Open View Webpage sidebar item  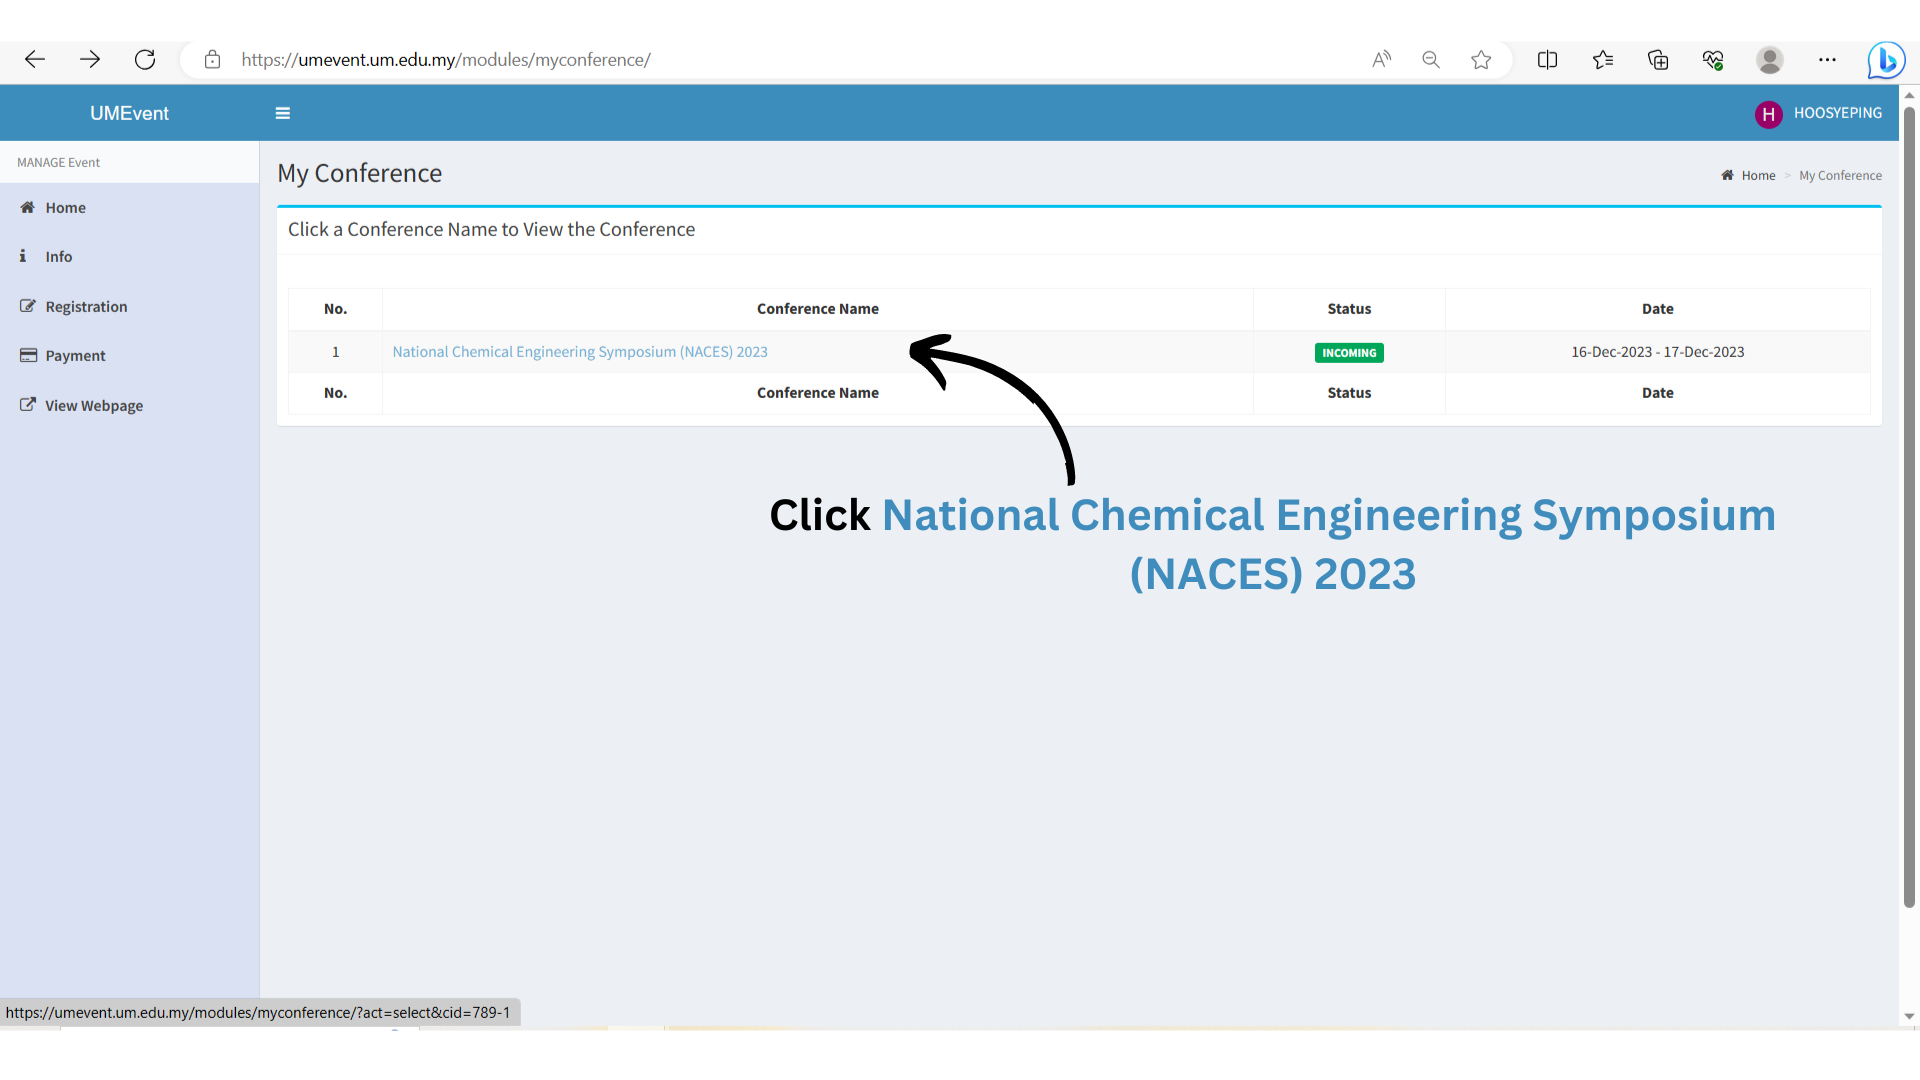(93, 406)
